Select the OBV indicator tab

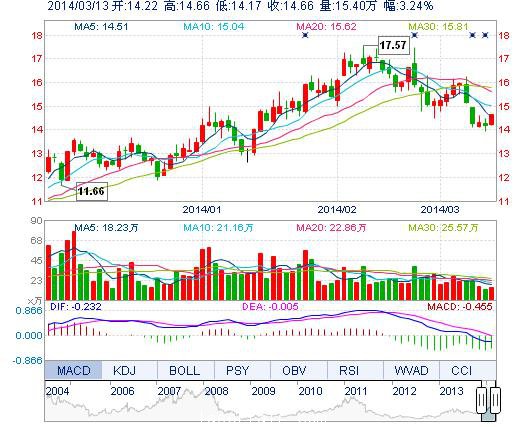[294, 370]
